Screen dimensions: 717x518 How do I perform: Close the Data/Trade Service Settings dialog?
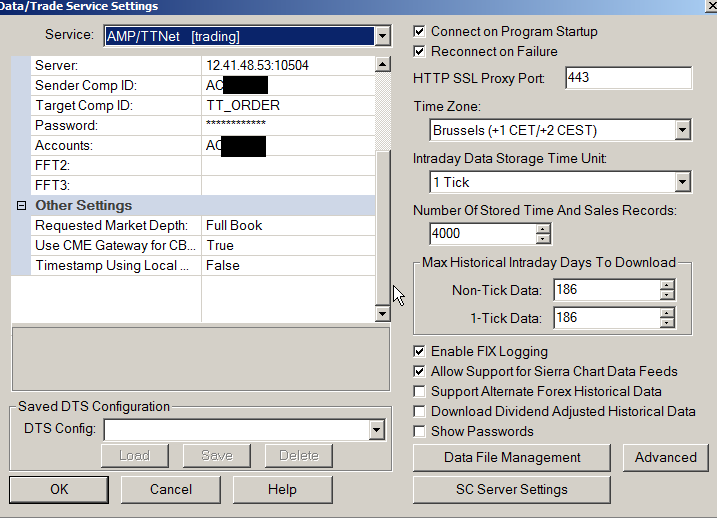(711, 6)
